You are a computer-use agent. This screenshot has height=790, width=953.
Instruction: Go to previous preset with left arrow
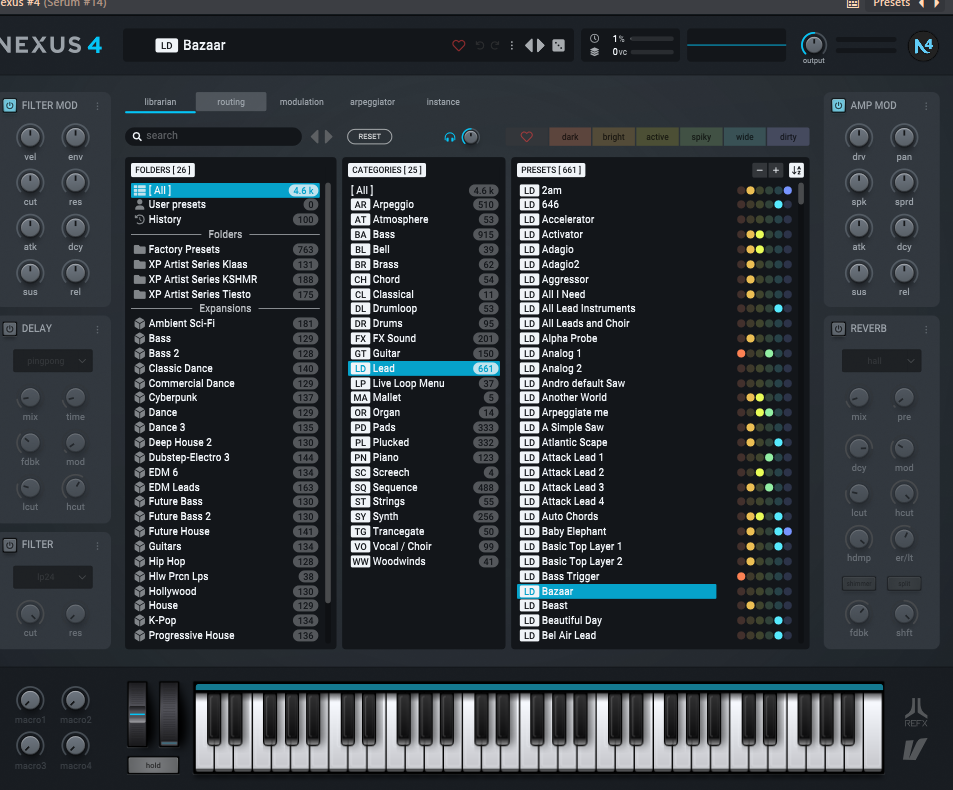click(x=528, y=46)
